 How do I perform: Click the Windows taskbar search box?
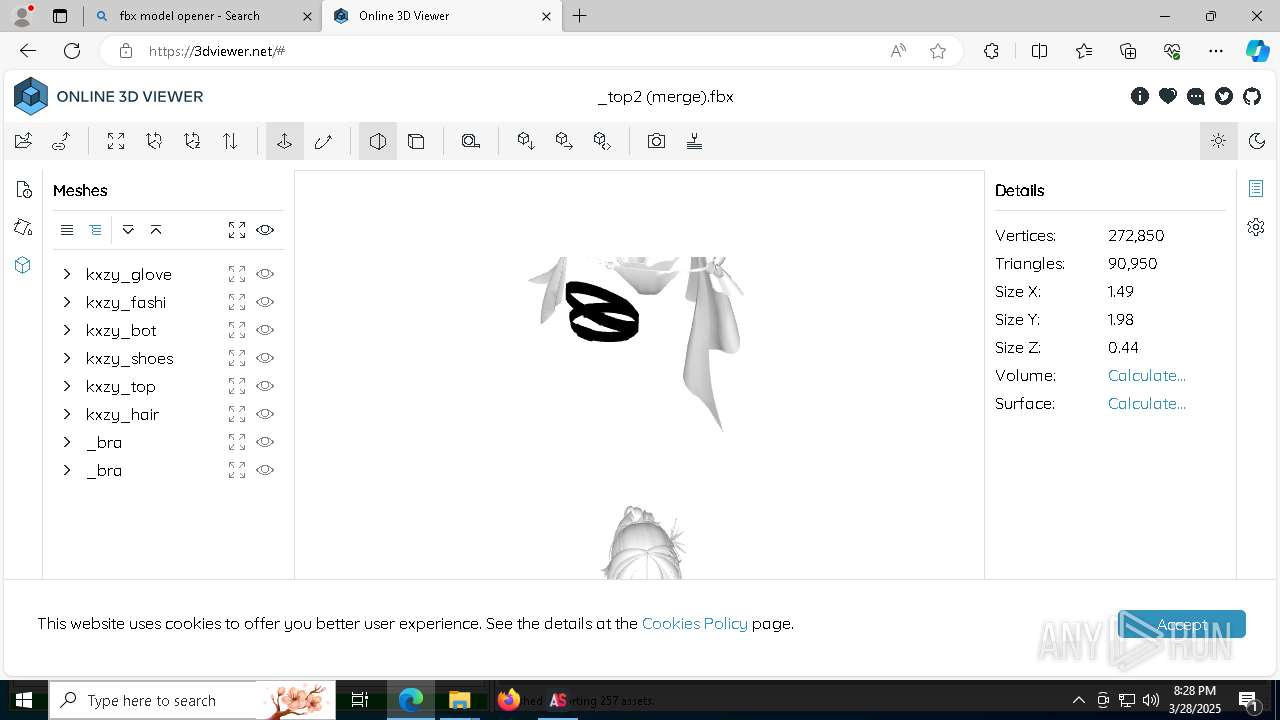pyautogui.click(x=192, y=700)
